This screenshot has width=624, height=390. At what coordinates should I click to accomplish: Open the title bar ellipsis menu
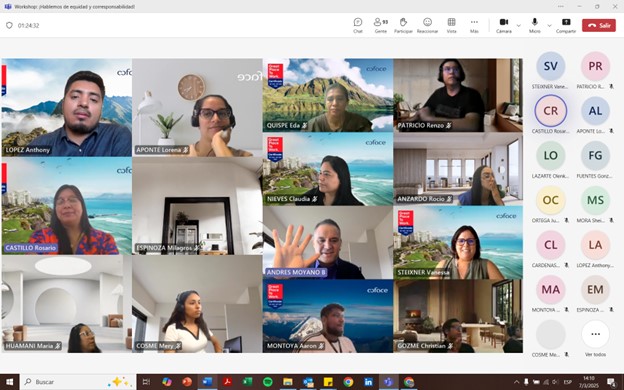click(560, 6)
